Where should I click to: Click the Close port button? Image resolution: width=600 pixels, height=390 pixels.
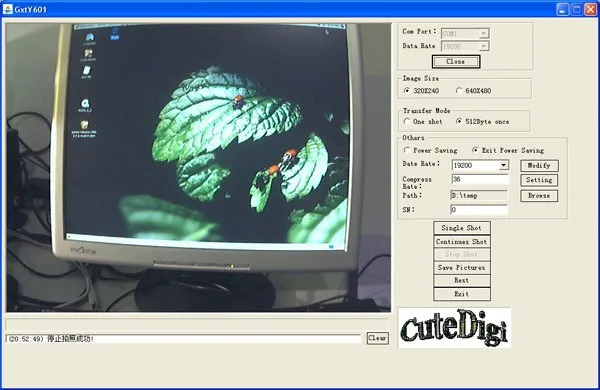(x=456, y=62)
